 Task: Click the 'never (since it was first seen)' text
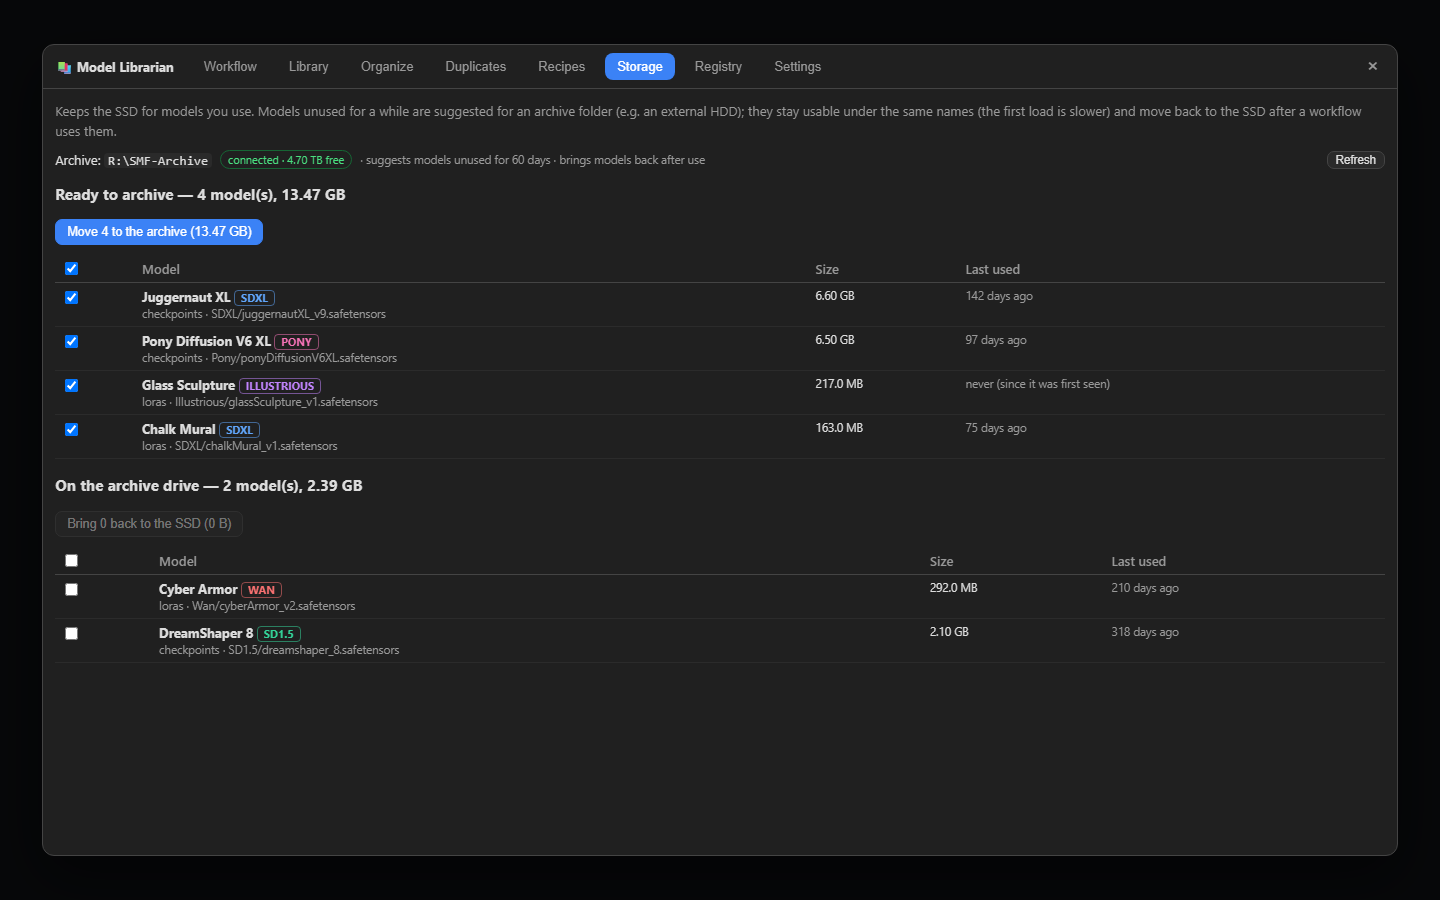(1037, 384)
